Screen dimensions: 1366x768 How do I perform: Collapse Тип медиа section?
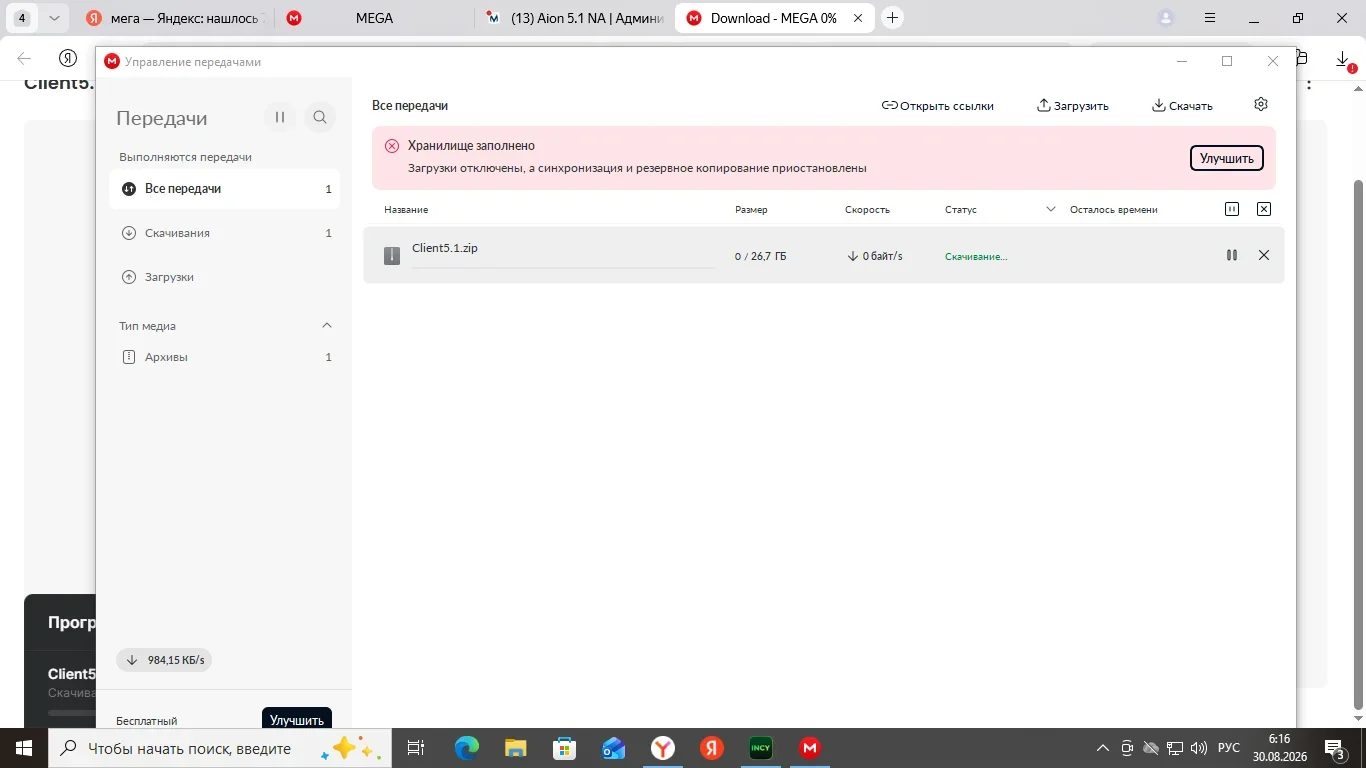326,326
